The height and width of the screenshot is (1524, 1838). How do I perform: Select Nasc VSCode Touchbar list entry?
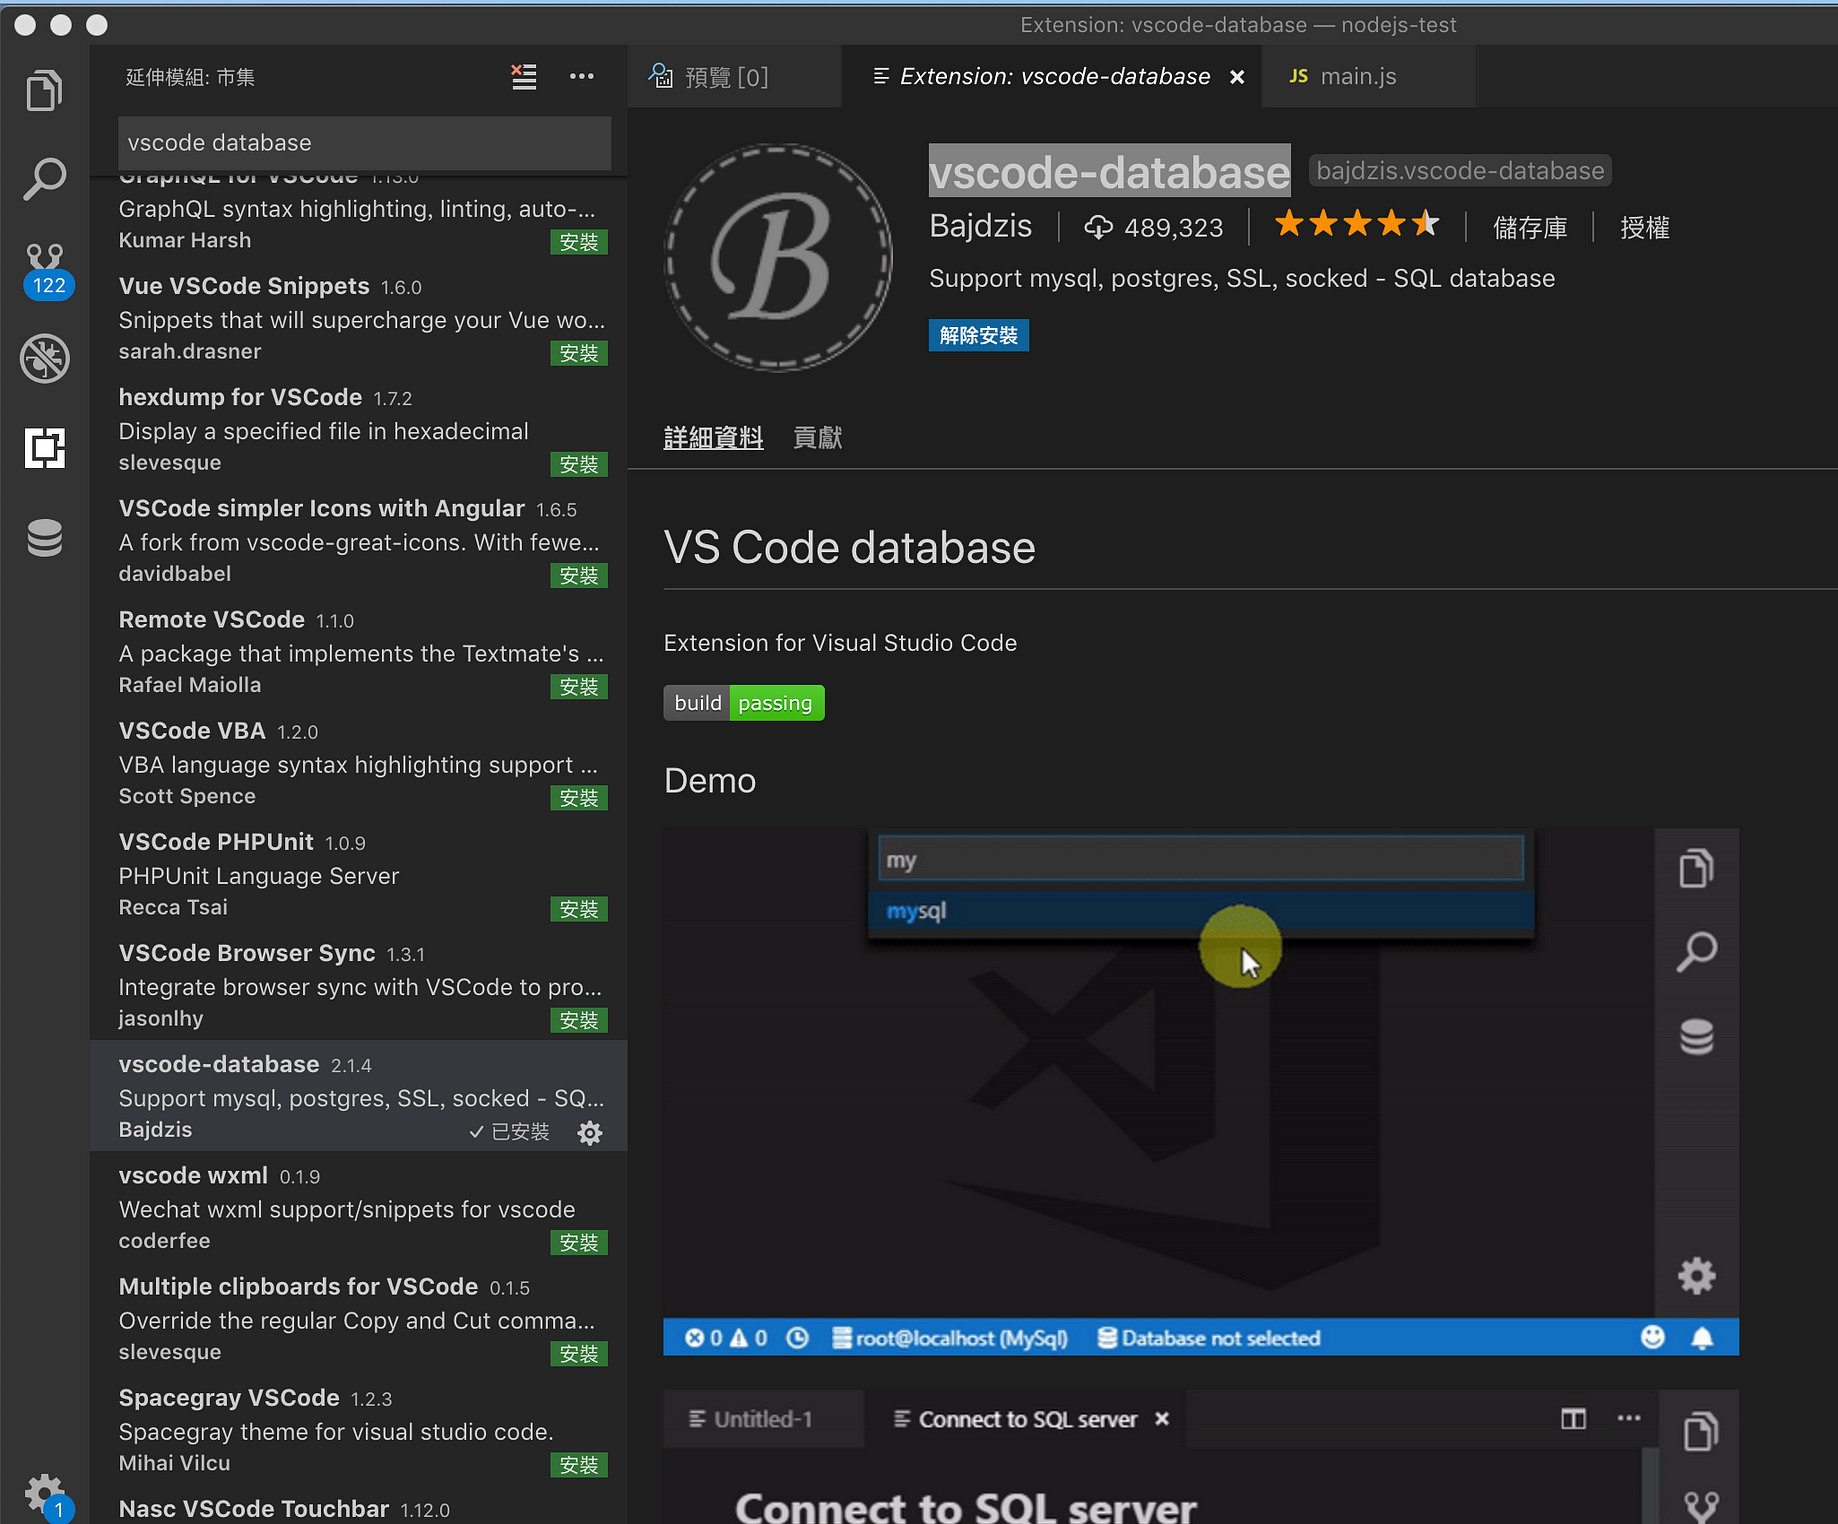click(358, 1508)
